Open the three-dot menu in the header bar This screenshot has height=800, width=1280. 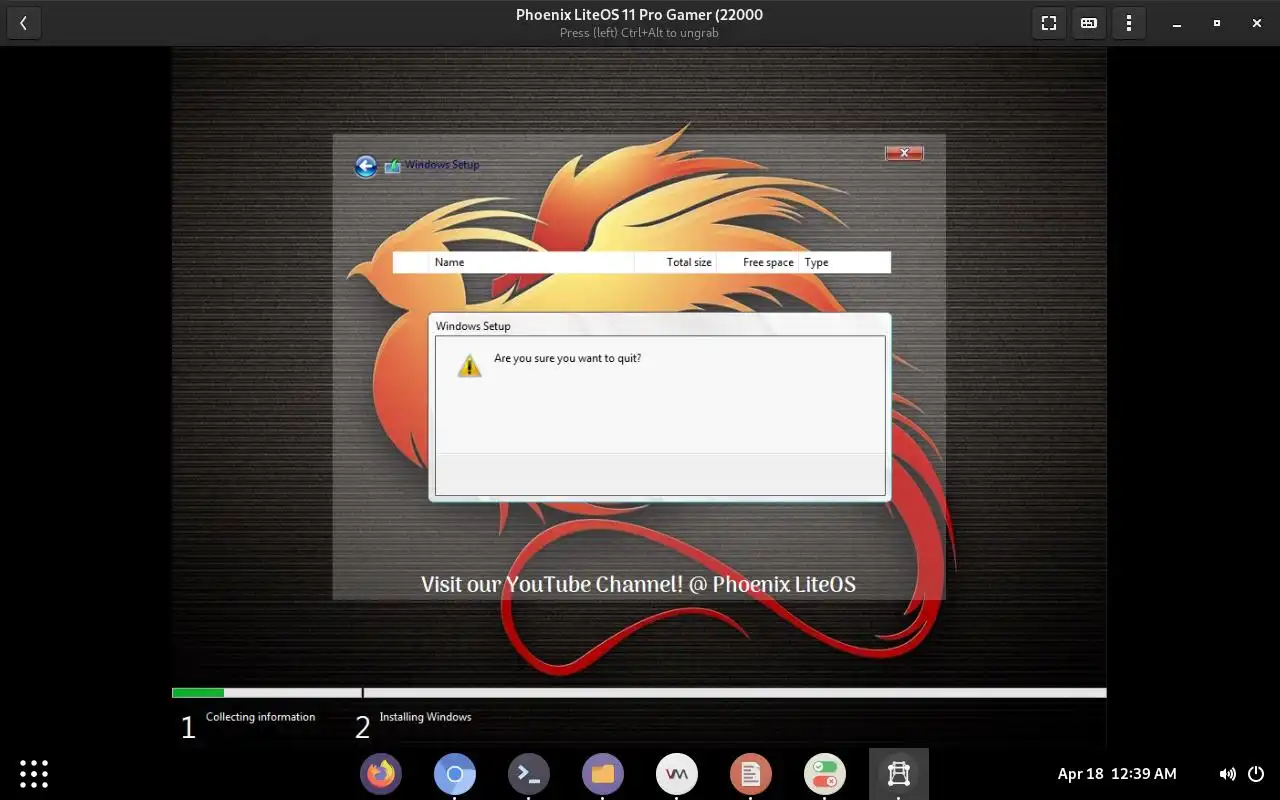pyautogui.click(x=1129, y=23)
